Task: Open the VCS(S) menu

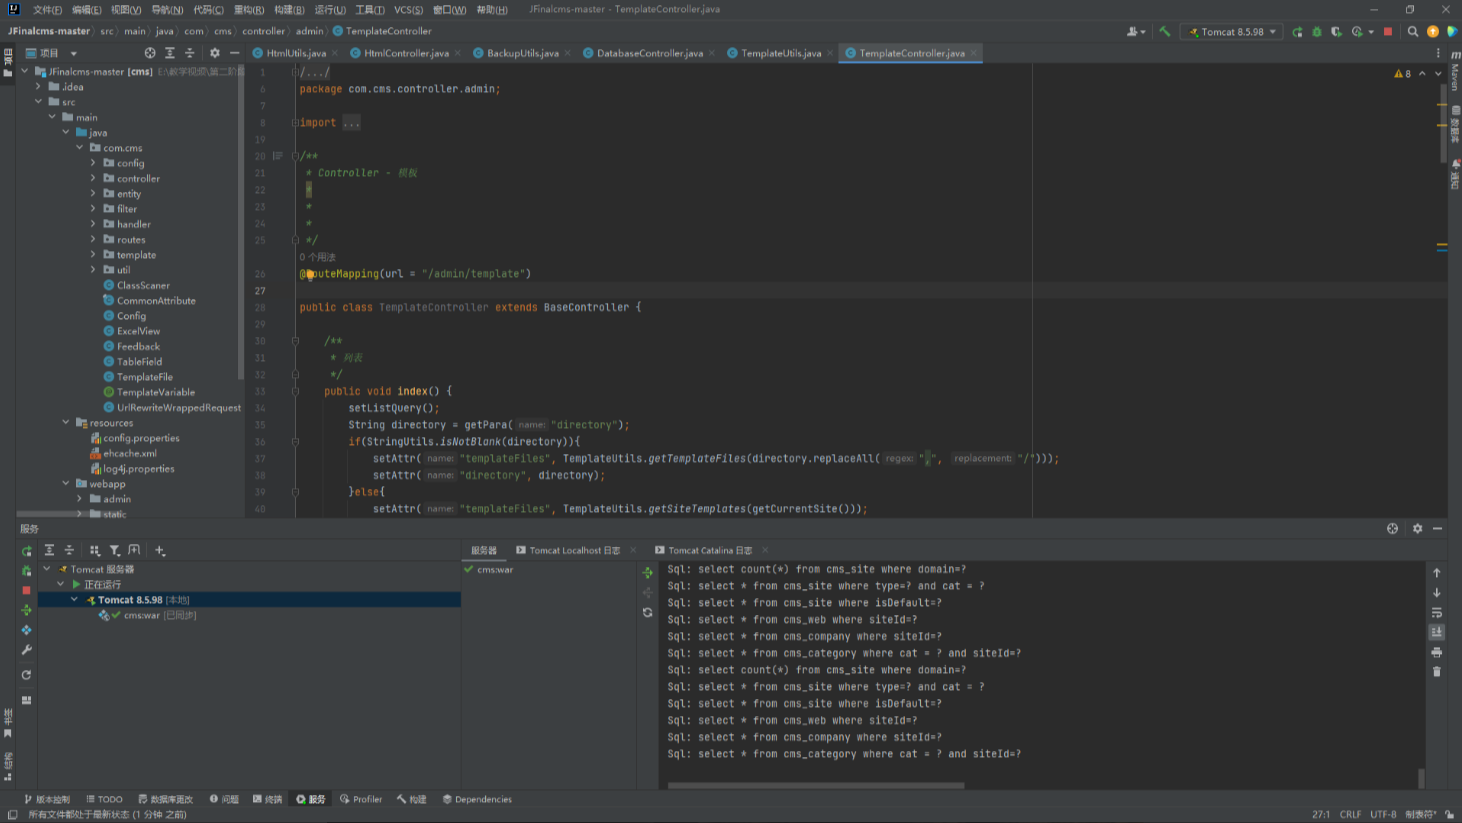Action: click(408, 10)
